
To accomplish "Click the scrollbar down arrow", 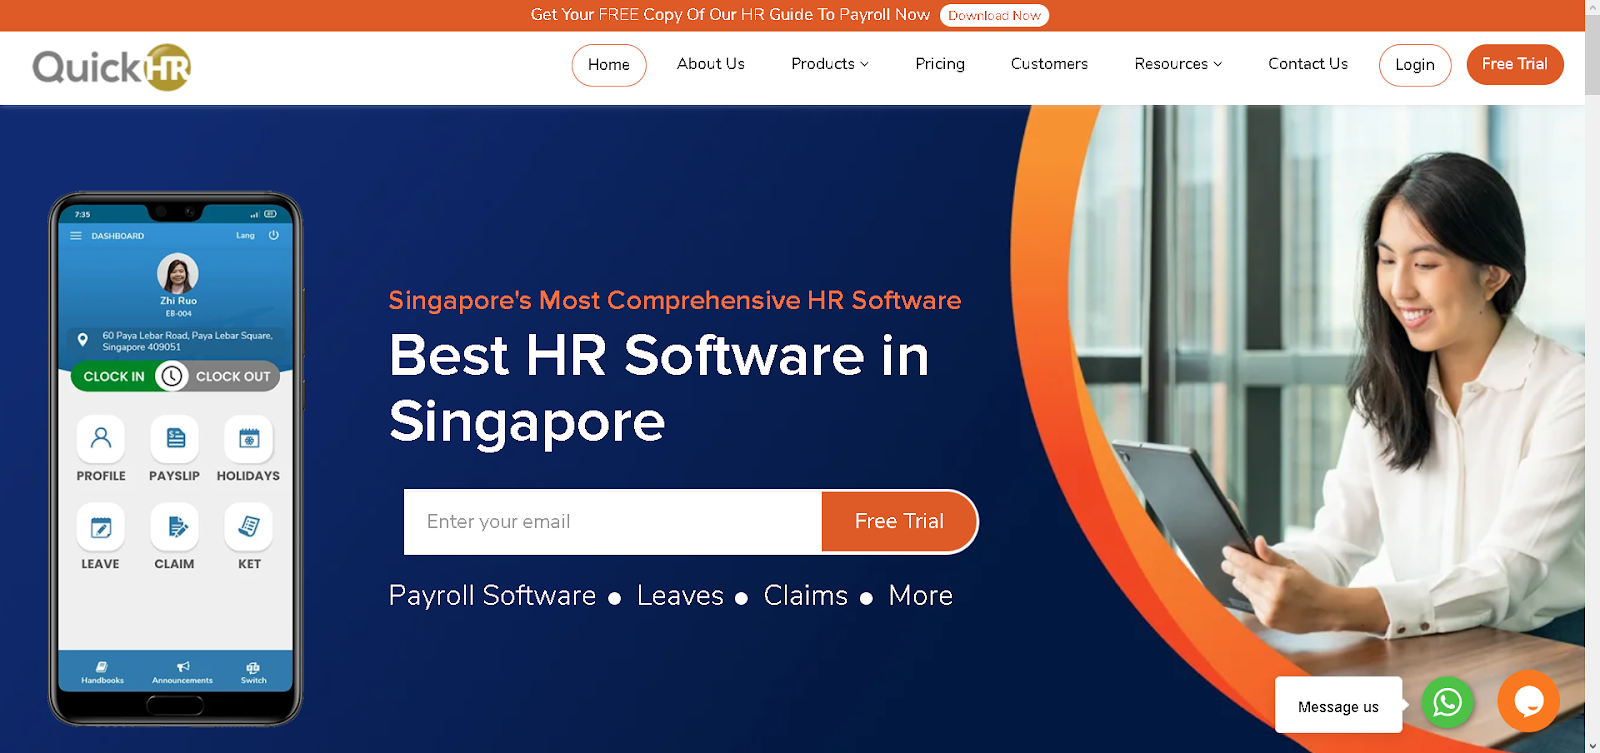I will 1592,745.
